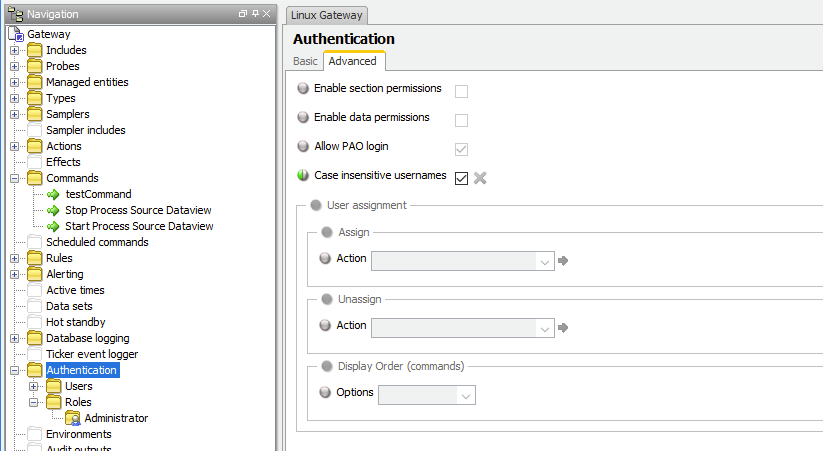Viewport: 823px width, 451px height.
Task: Click the green status dot for Case insensitive usernames
Action: coord(304,176)
